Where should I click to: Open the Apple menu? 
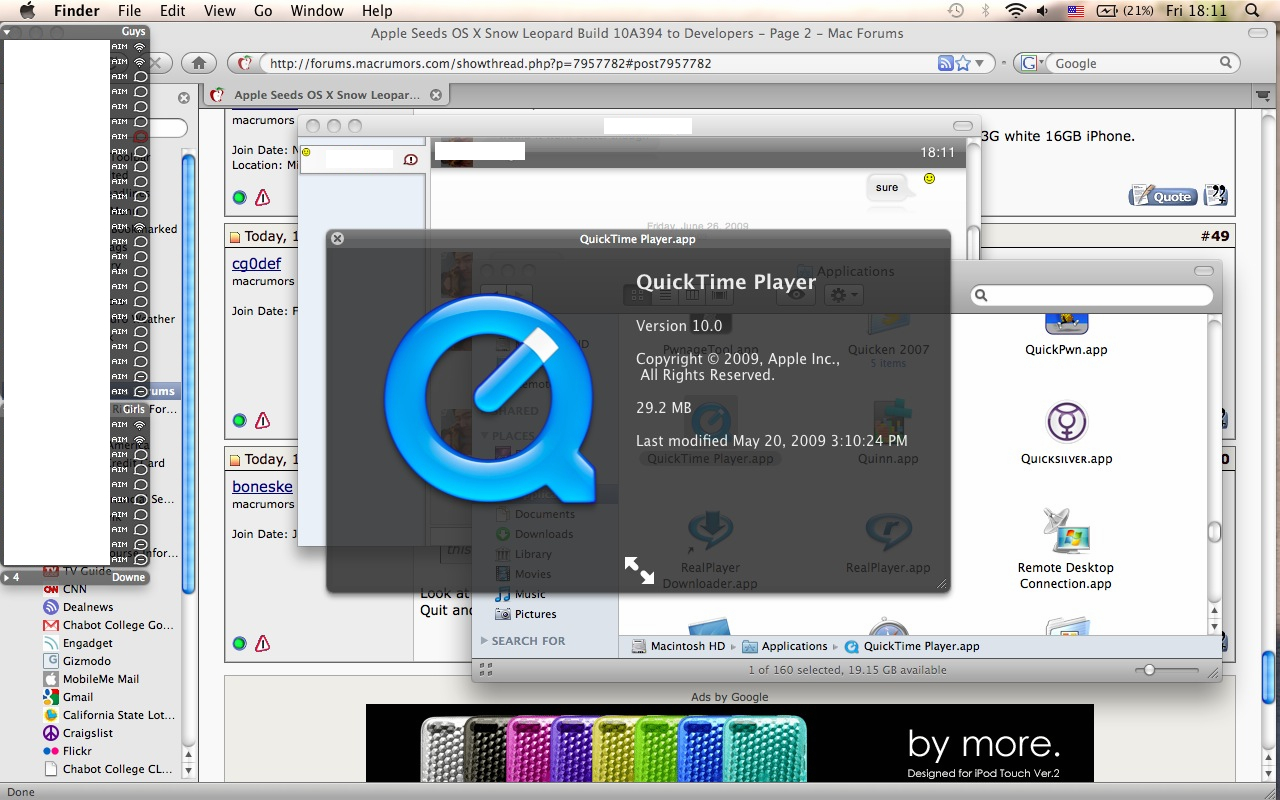pyautogui.click(x=27, y=11)
